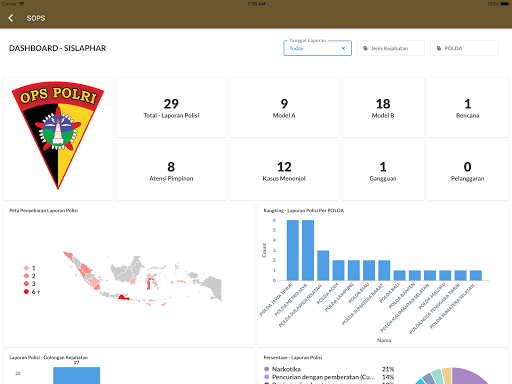The height and width of the screenshot is (384, 512).
Task: Click the Java region on the map
Action: click(124, 297)
